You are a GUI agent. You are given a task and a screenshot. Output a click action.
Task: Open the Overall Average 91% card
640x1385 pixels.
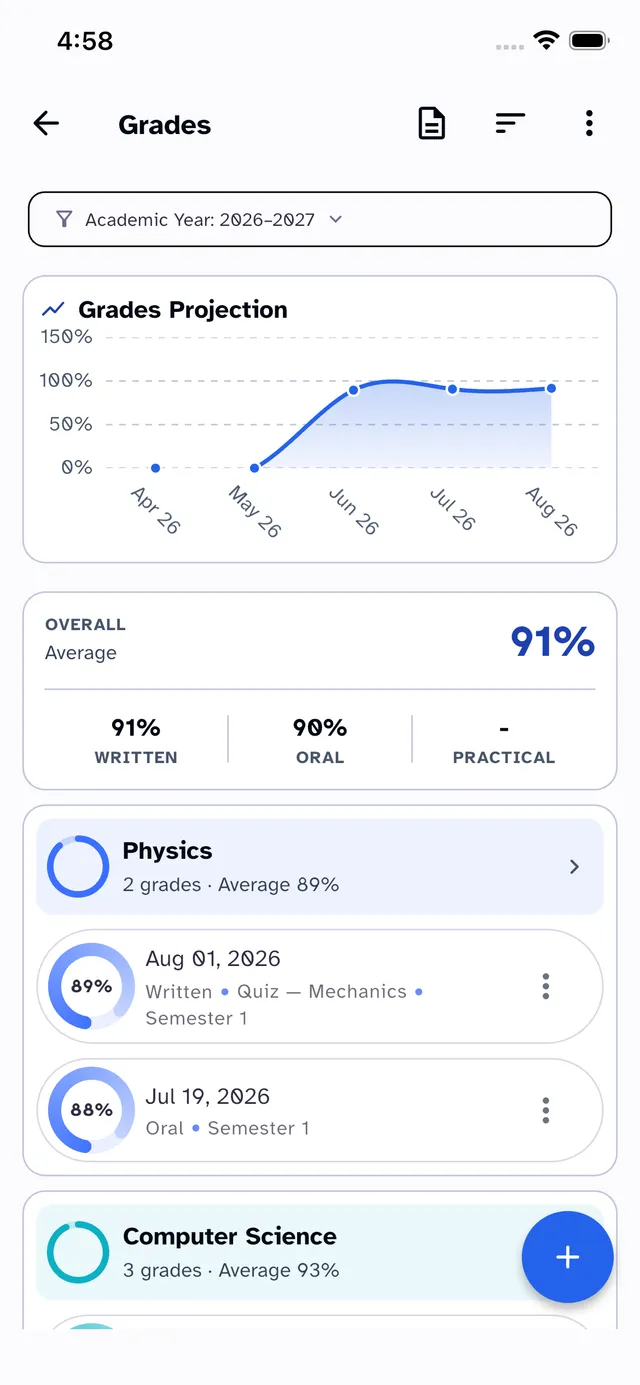(x=319, y=691)
